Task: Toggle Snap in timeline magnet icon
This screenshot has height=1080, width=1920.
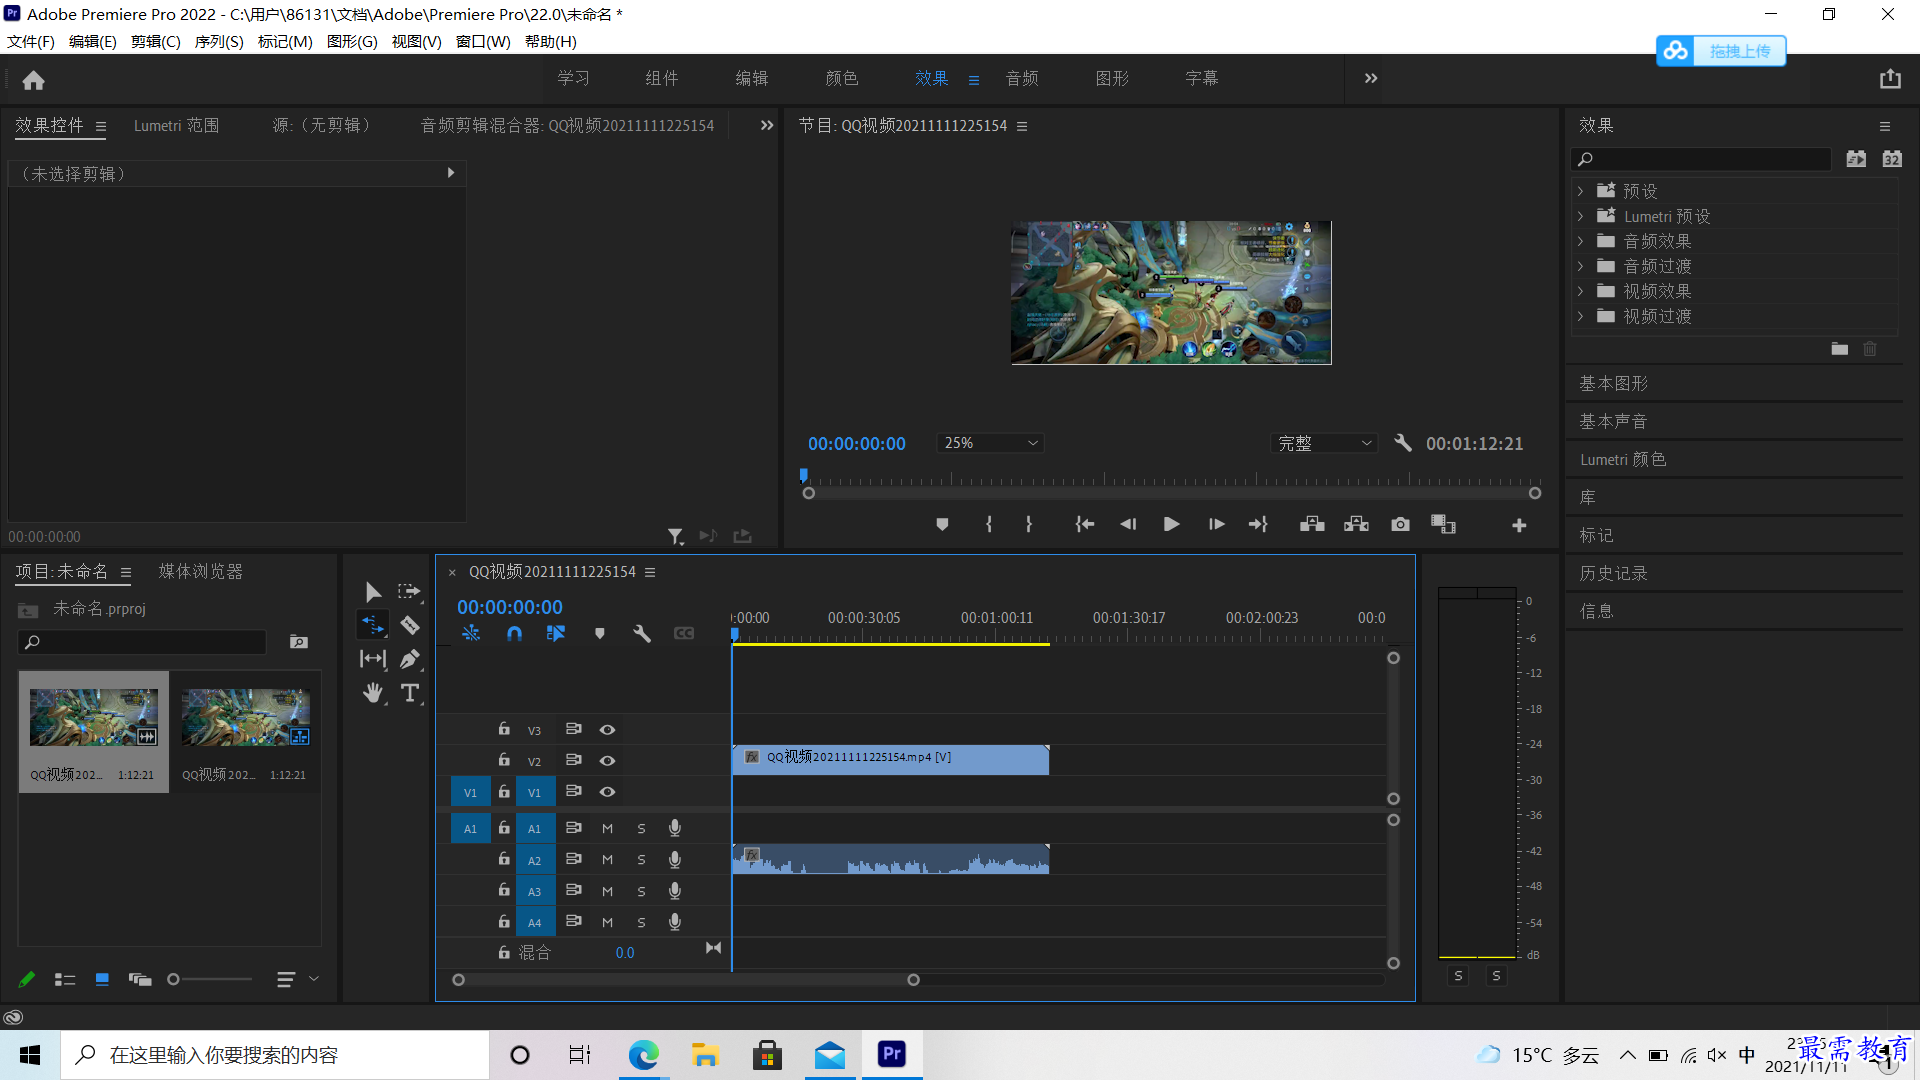Action: click(x=514, y=633)
